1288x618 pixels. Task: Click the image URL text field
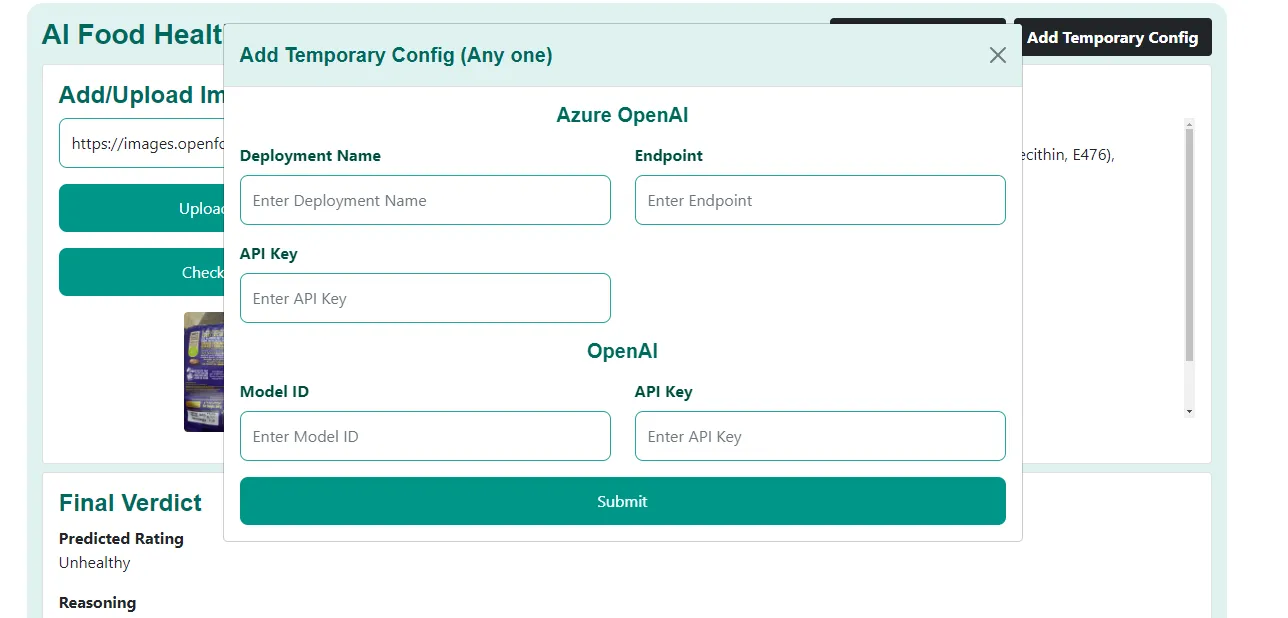tap(142, 143)
